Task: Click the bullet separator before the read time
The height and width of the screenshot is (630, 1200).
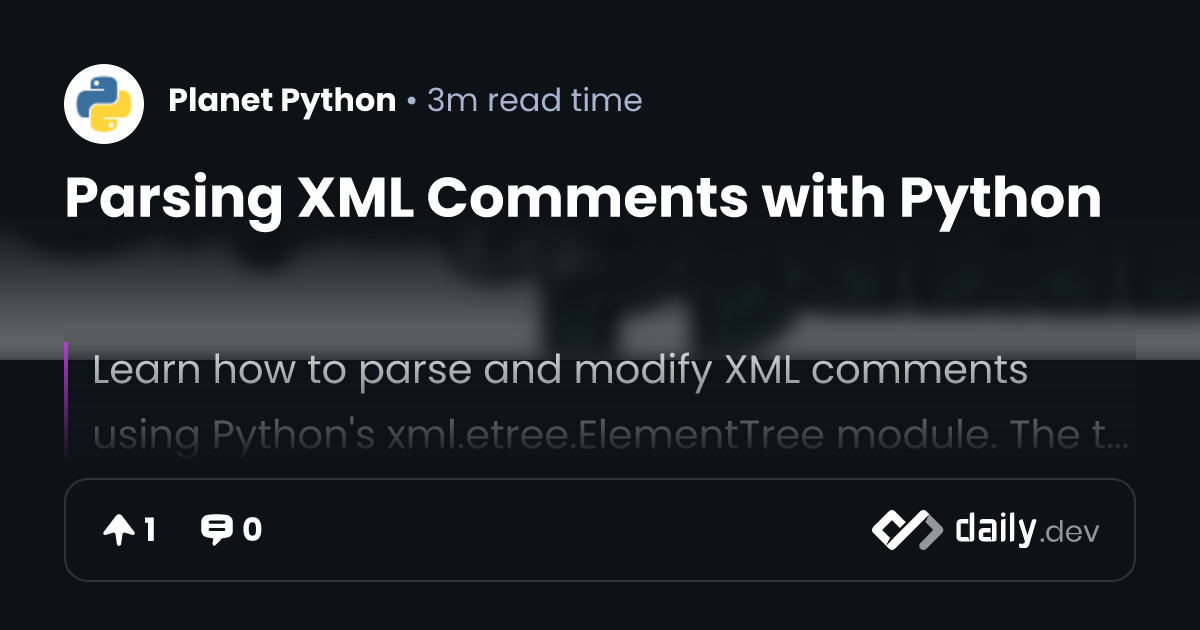Action: point(411,101)
